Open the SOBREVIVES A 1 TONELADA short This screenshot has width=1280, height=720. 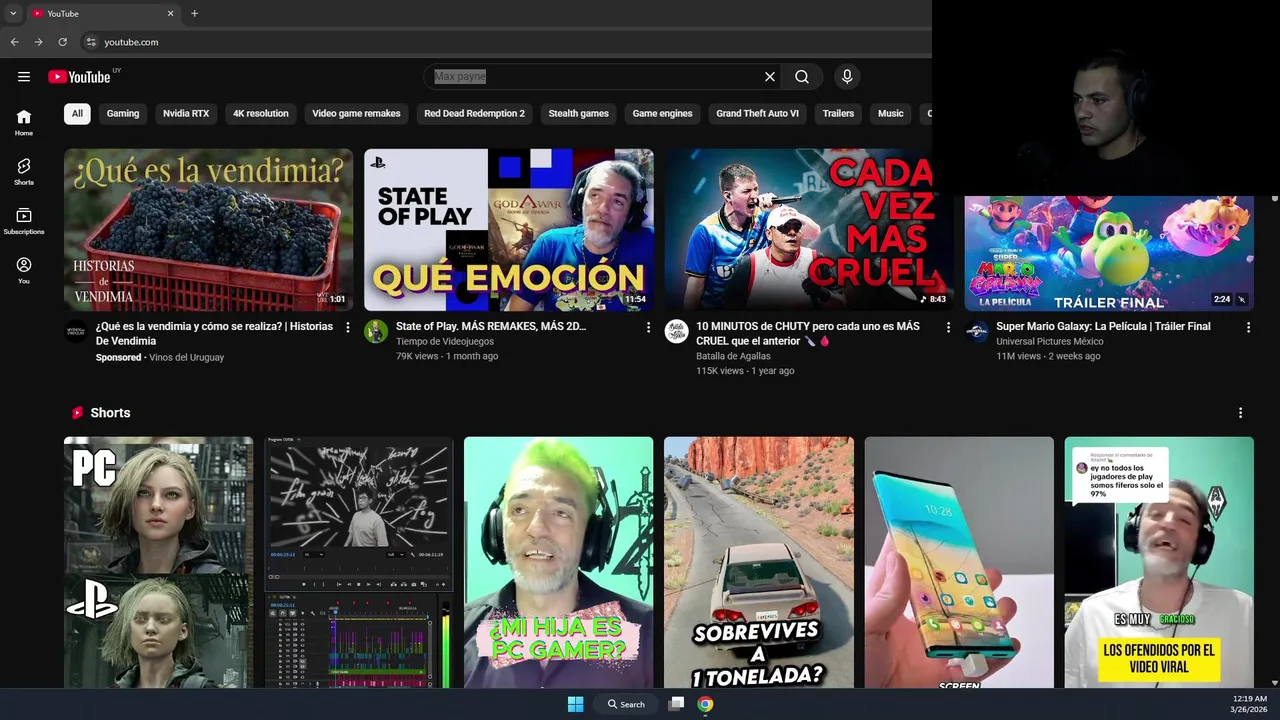tap(759, 562)
